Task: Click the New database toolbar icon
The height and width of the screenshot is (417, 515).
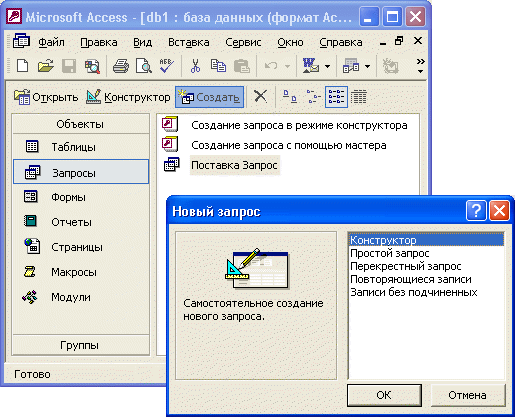Action: click(22, 66)
